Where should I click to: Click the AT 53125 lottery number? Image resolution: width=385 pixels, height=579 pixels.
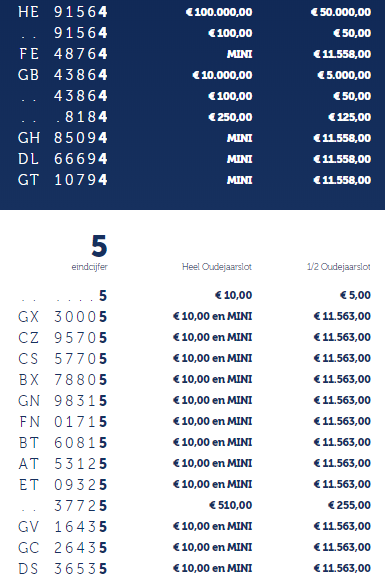click(62, 463)
